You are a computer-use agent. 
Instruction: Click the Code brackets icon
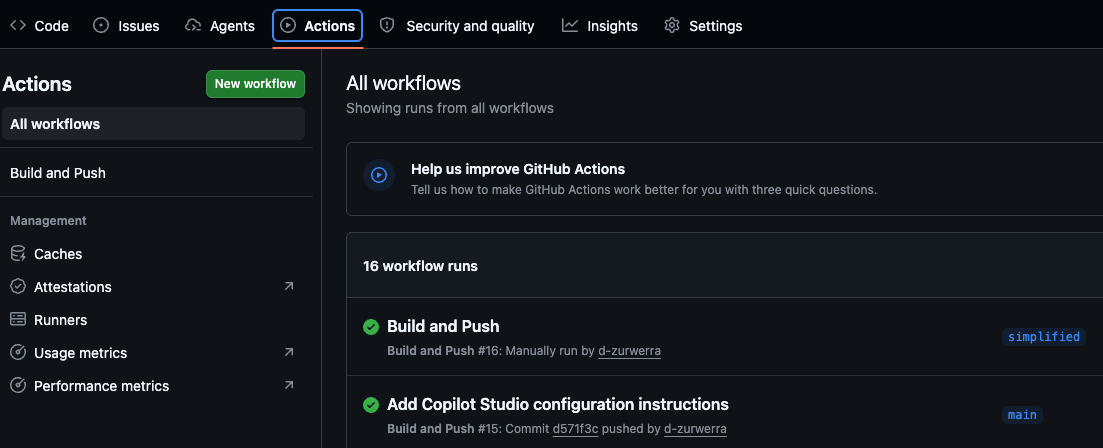(x=18, y=26)
